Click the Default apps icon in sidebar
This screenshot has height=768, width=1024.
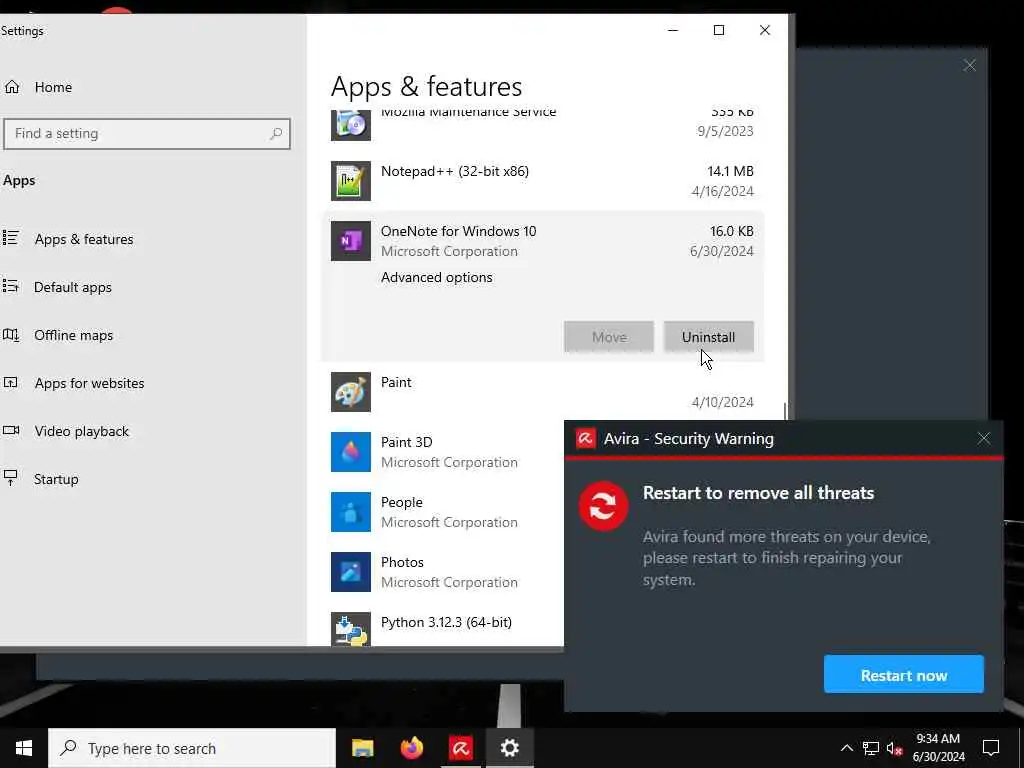(10, 286)
